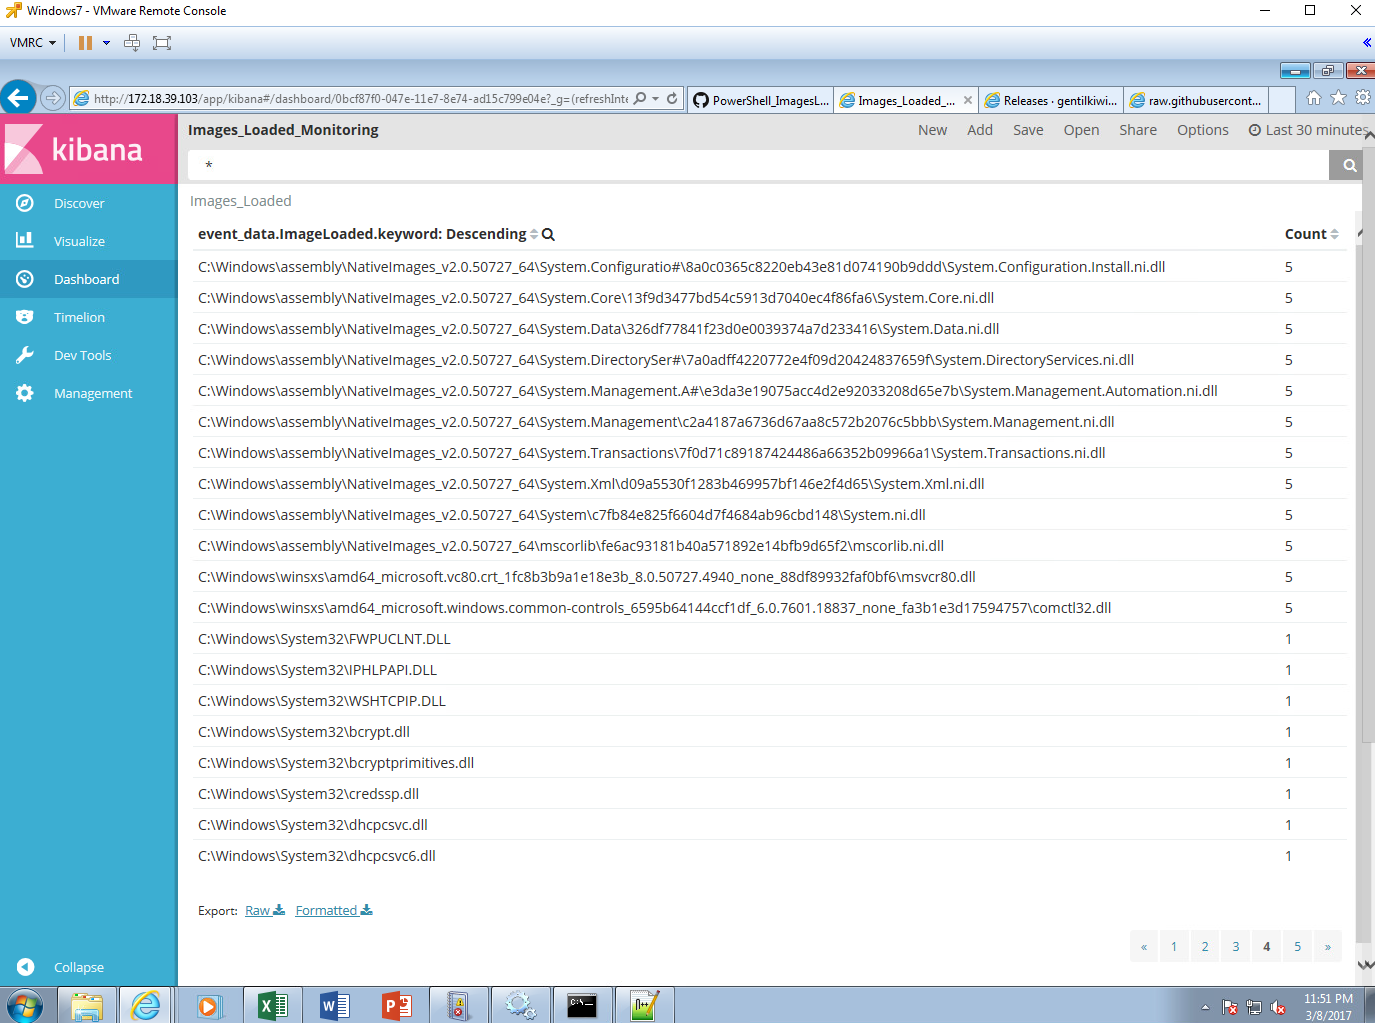Open Word from the taskbar
1375x1023 pixels.
pos(334,1005)
